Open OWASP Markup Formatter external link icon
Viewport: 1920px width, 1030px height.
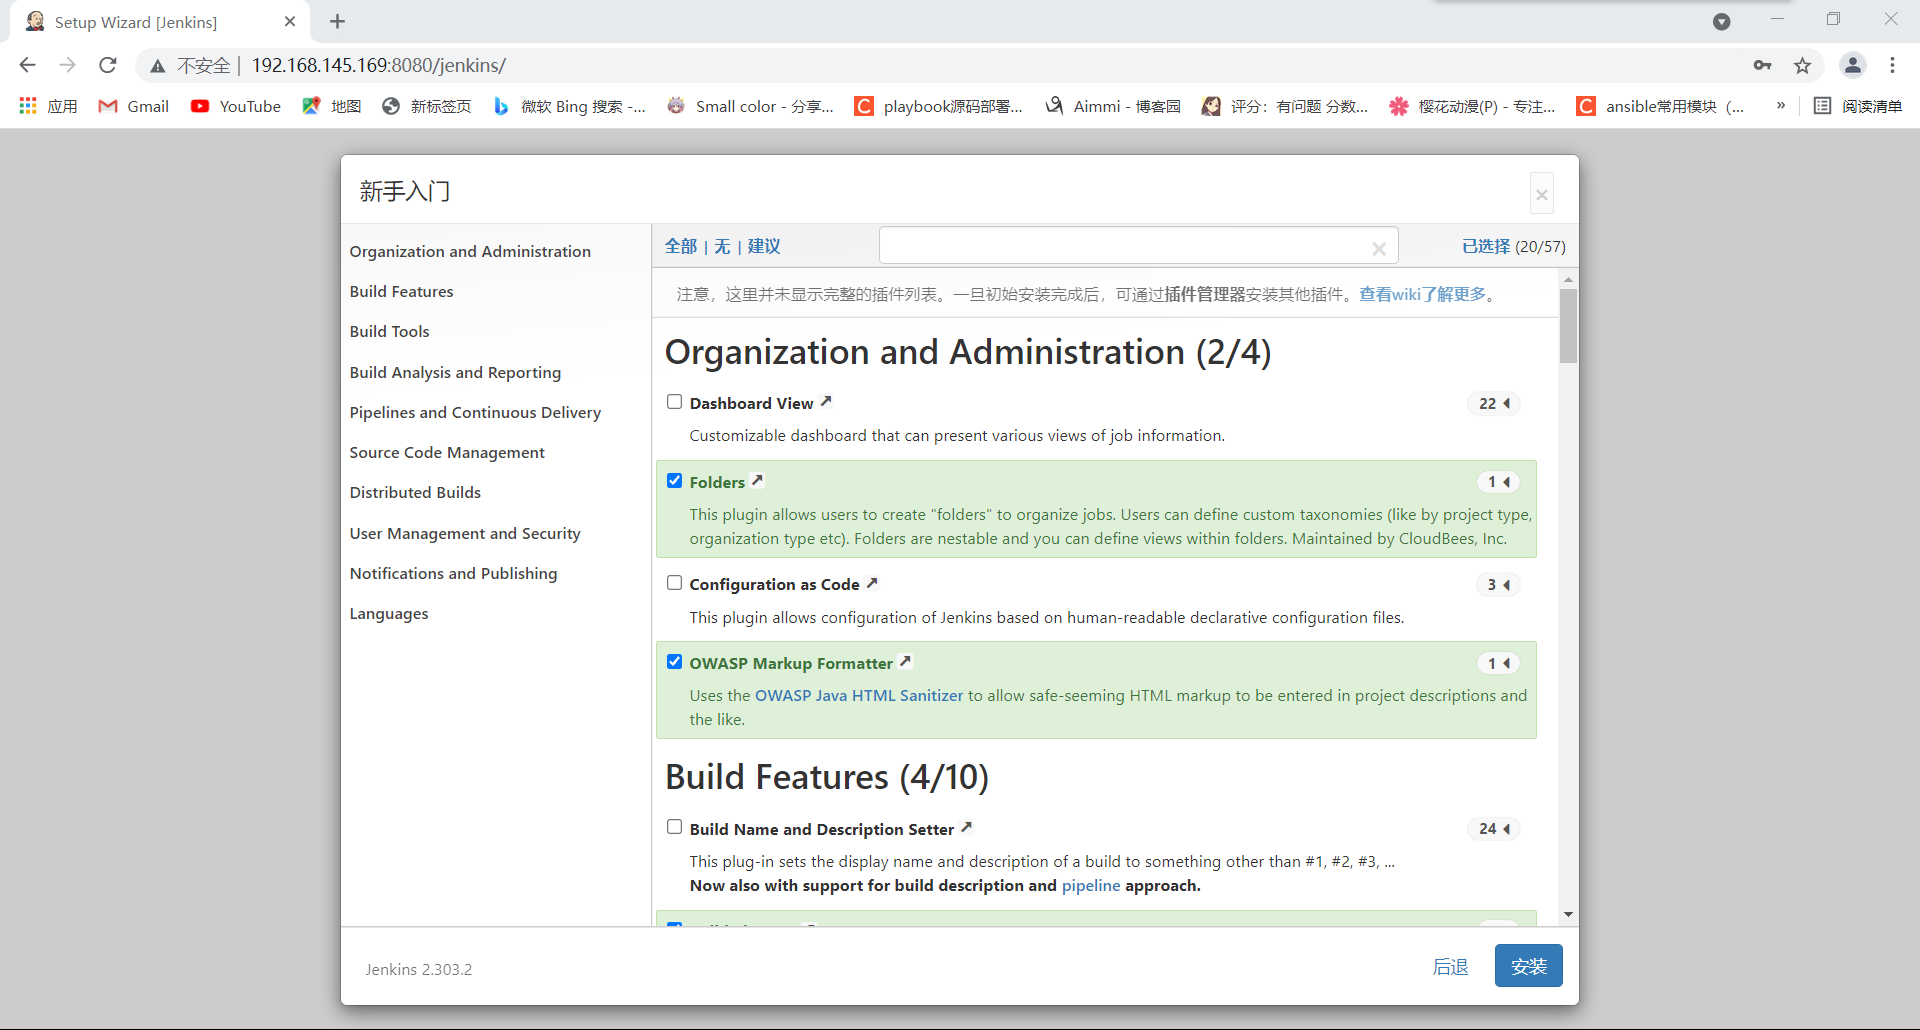(x=905, y=662)
